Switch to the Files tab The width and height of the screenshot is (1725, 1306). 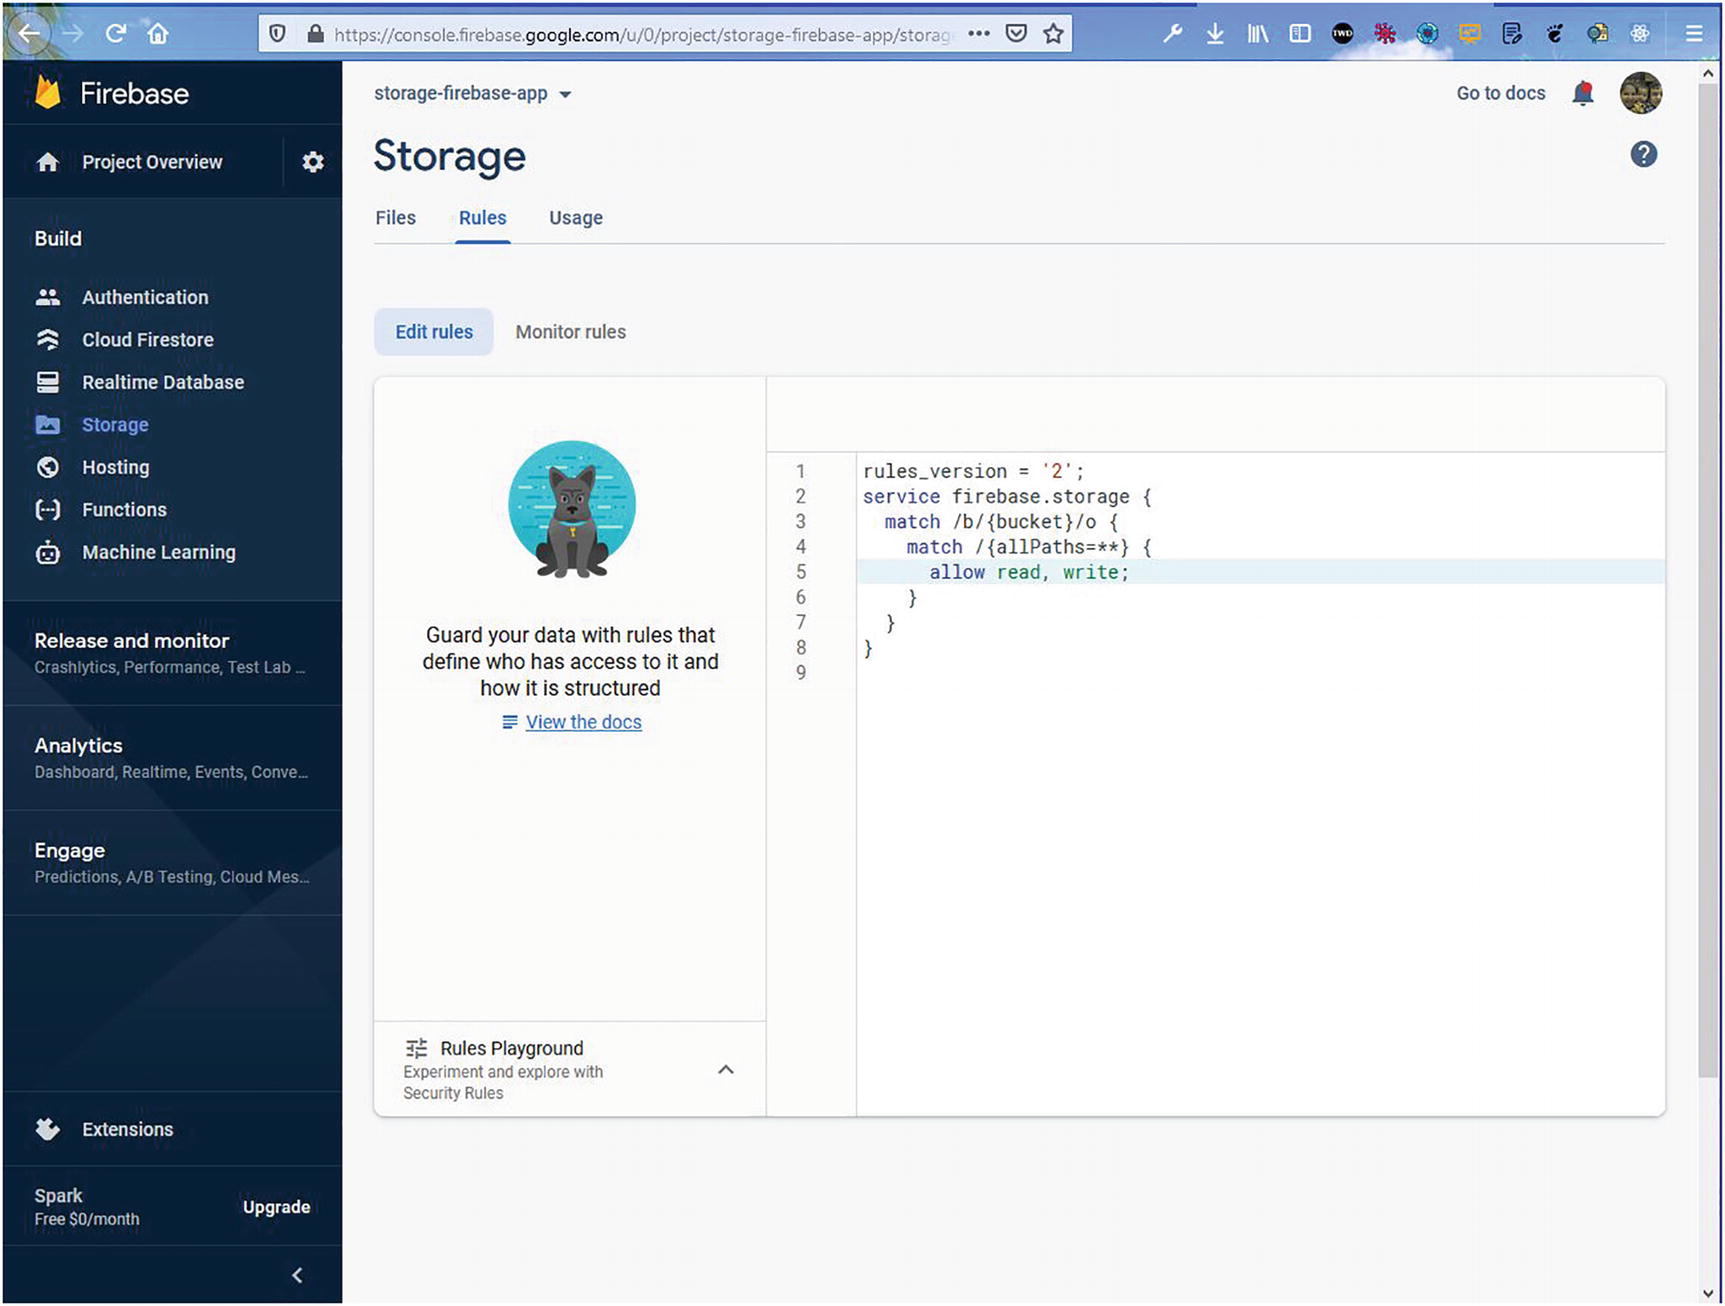[x=395, y=218]
